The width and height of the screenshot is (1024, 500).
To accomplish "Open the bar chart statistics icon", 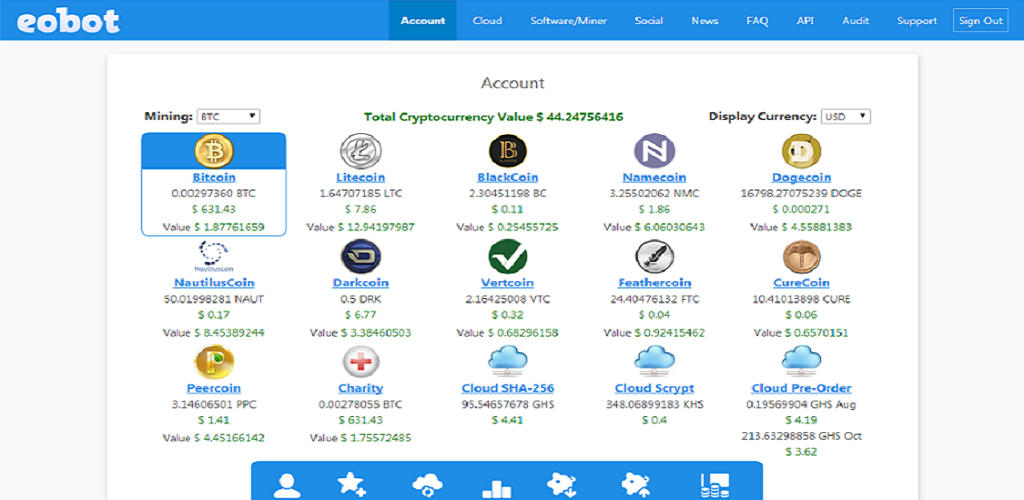I will click(496, 488).
